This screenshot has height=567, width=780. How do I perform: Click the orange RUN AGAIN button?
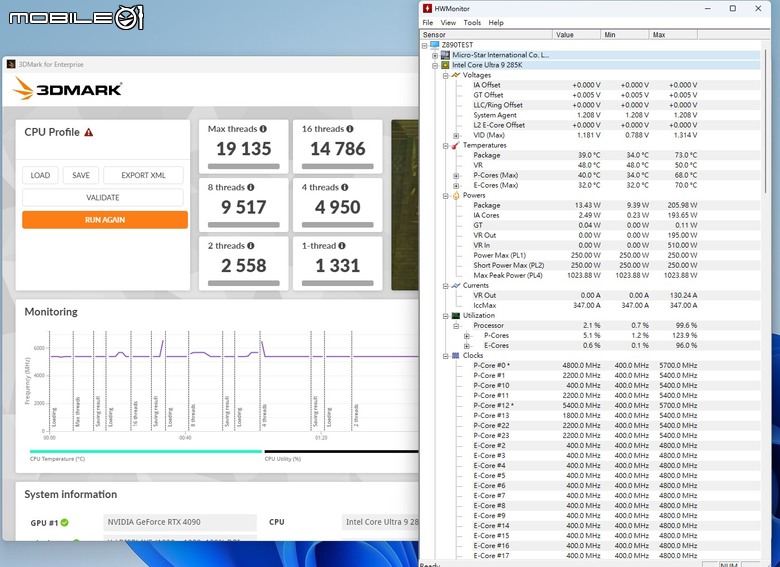pos(105,219)
